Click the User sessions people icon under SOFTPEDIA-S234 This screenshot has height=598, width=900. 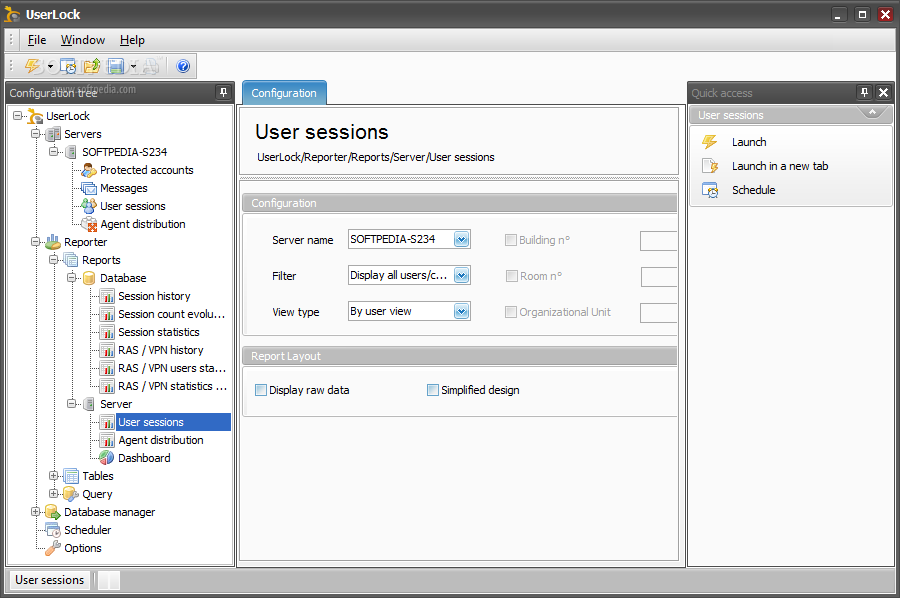click(x=88, y=205)
